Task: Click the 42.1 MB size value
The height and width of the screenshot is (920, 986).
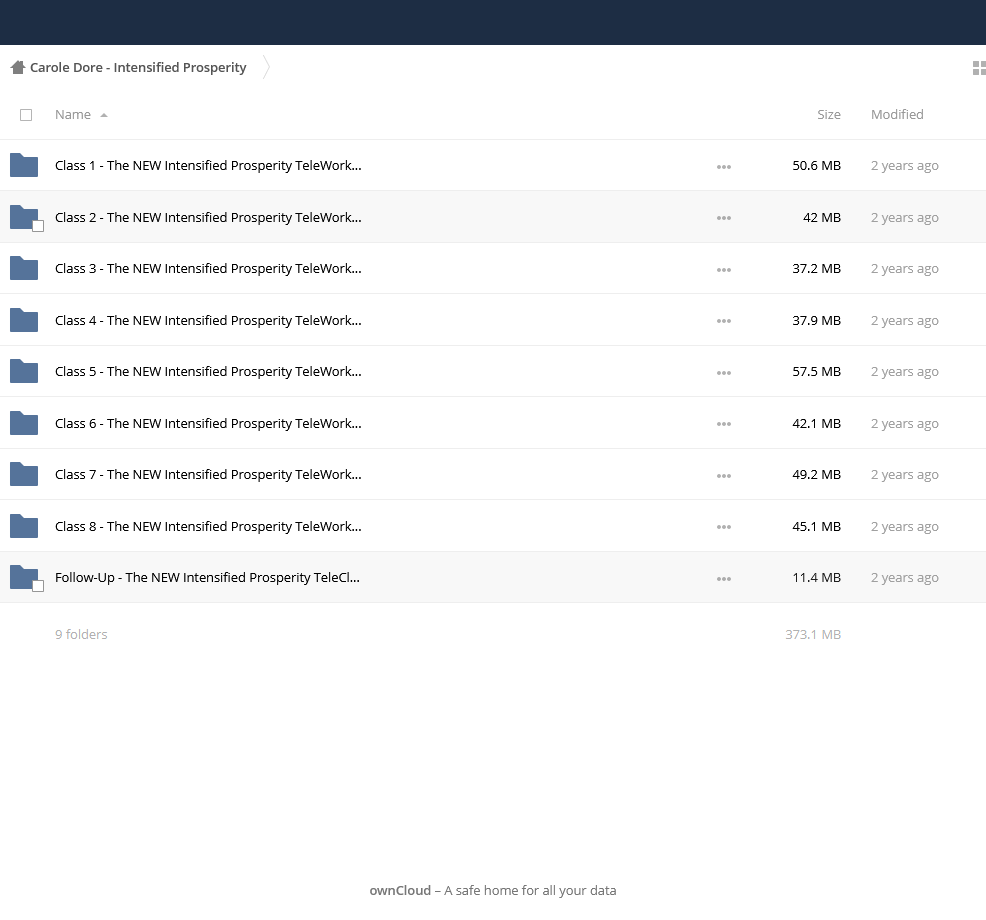Action: 816,423
